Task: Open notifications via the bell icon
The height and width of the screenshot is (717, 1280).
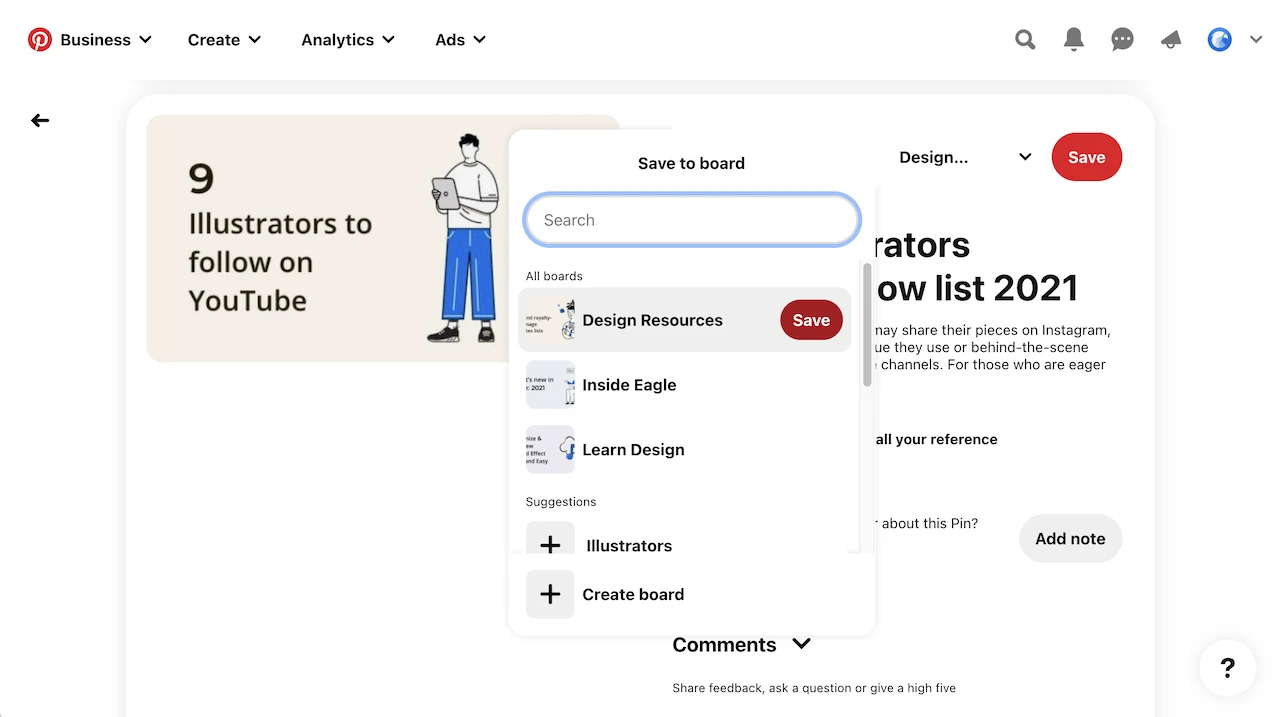Action: point(1073,39)
